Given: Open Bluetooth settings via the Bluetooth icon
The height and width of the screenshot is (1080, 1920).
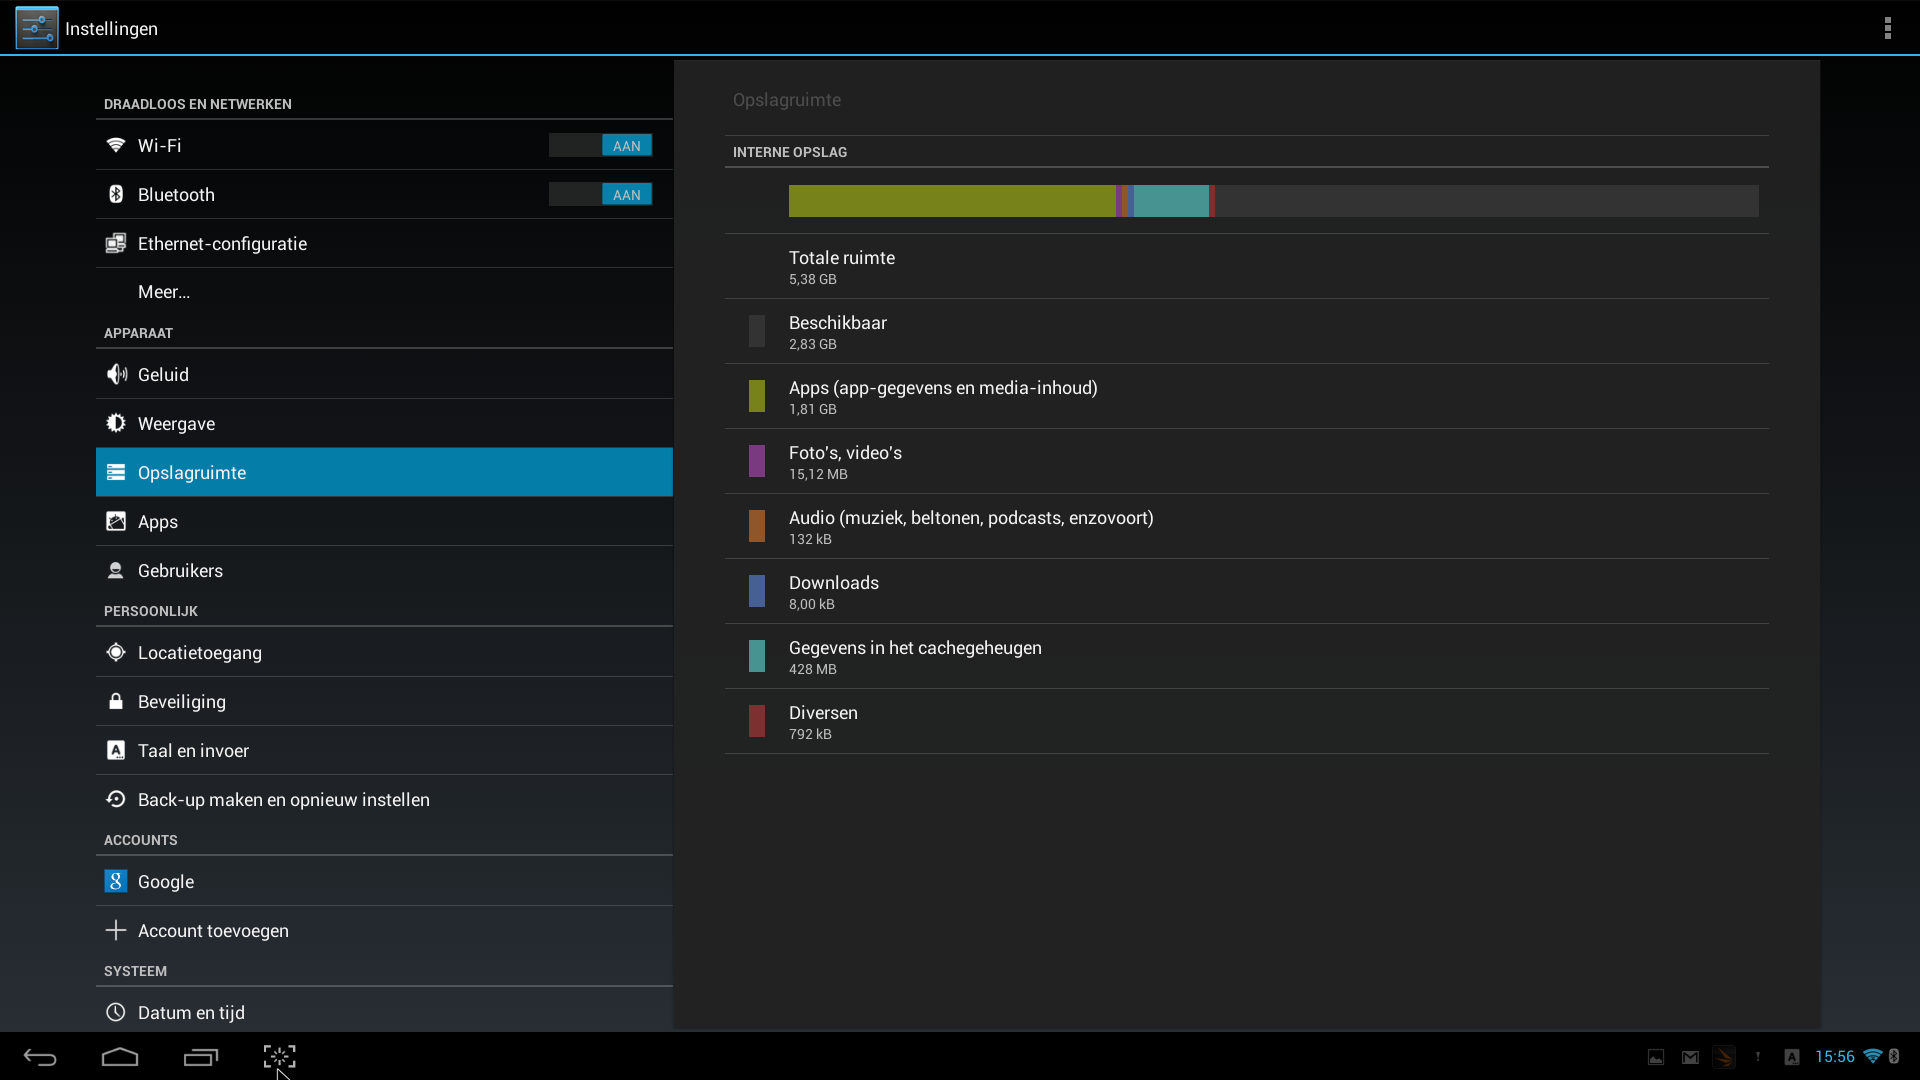Looking at the screenshot, I should [x=116, y=194].
